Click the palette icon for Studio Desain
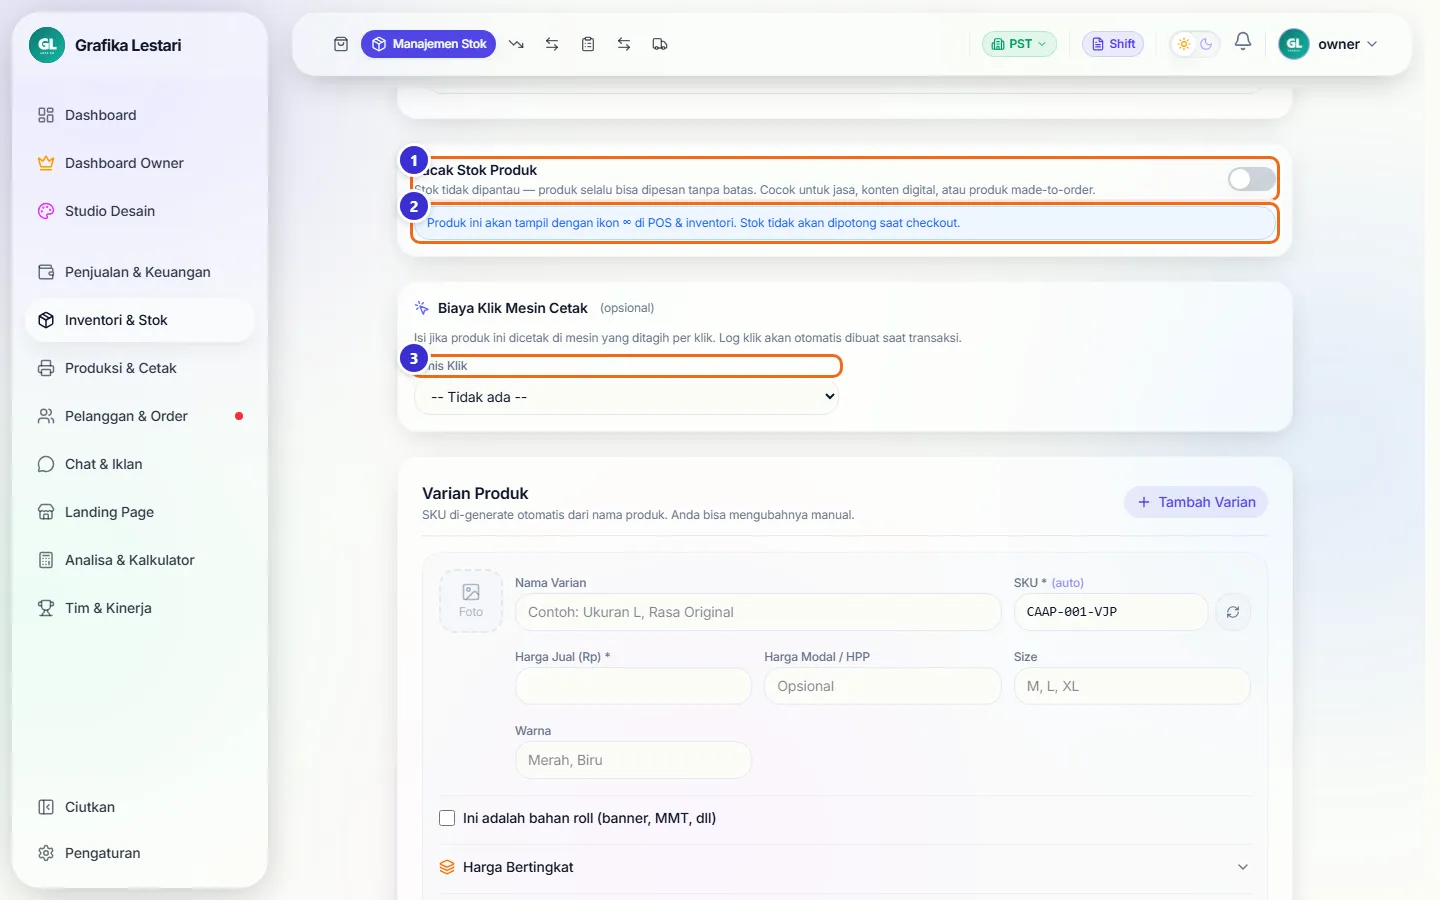This screenshot has height=900, width=1440. point(46,211)
